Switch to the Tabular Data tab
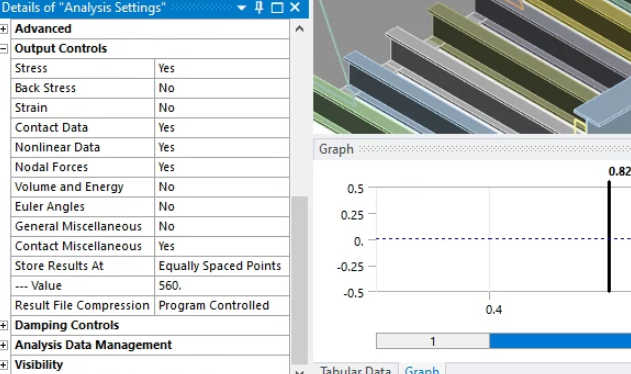The image size is (631, 374). (x=355, y=370)
